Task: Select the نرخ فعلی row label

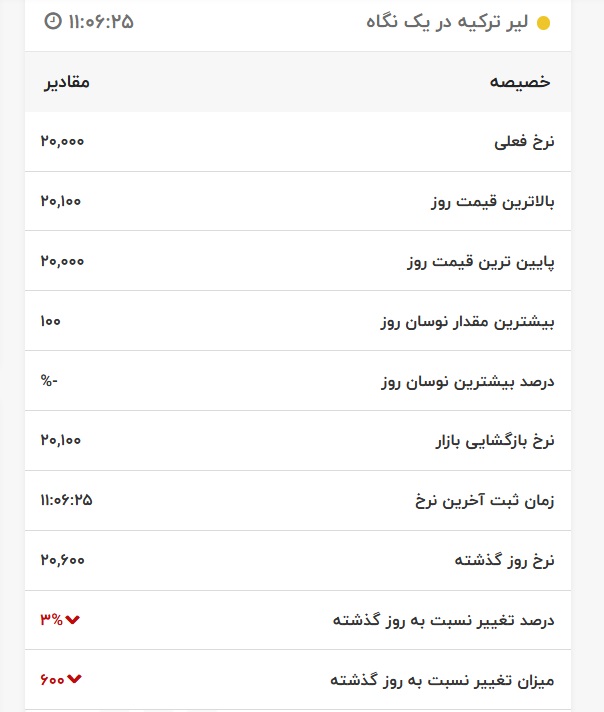Action: pos(524,142)
